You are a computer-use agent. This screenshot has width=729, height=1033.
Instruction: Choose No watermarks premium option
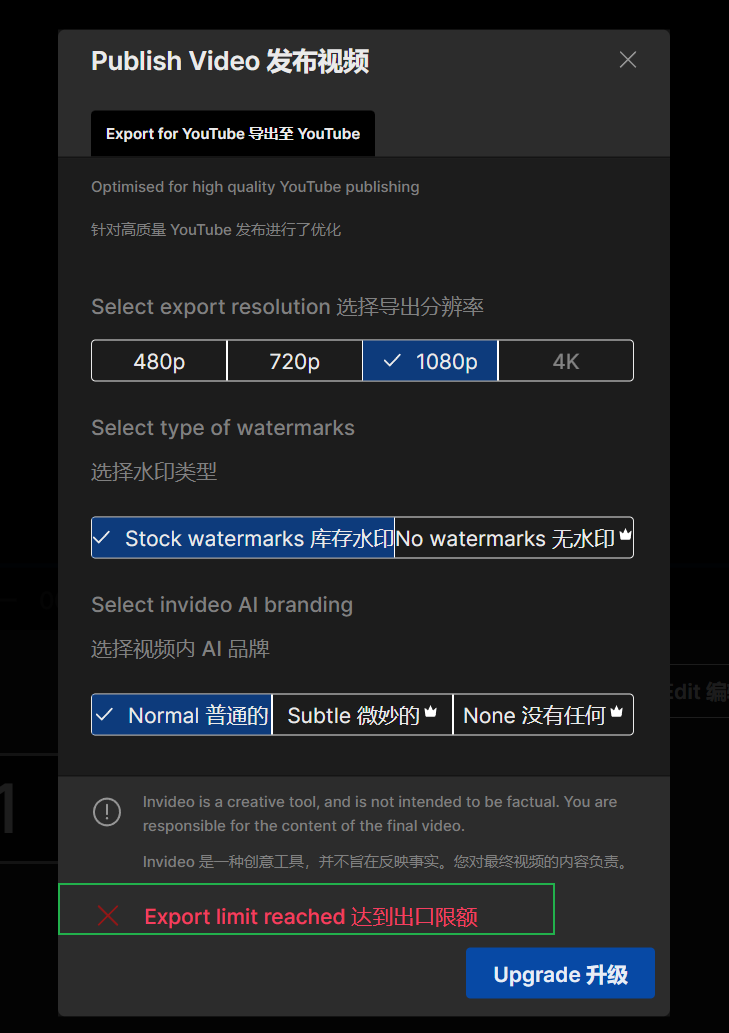coord(514,538)
